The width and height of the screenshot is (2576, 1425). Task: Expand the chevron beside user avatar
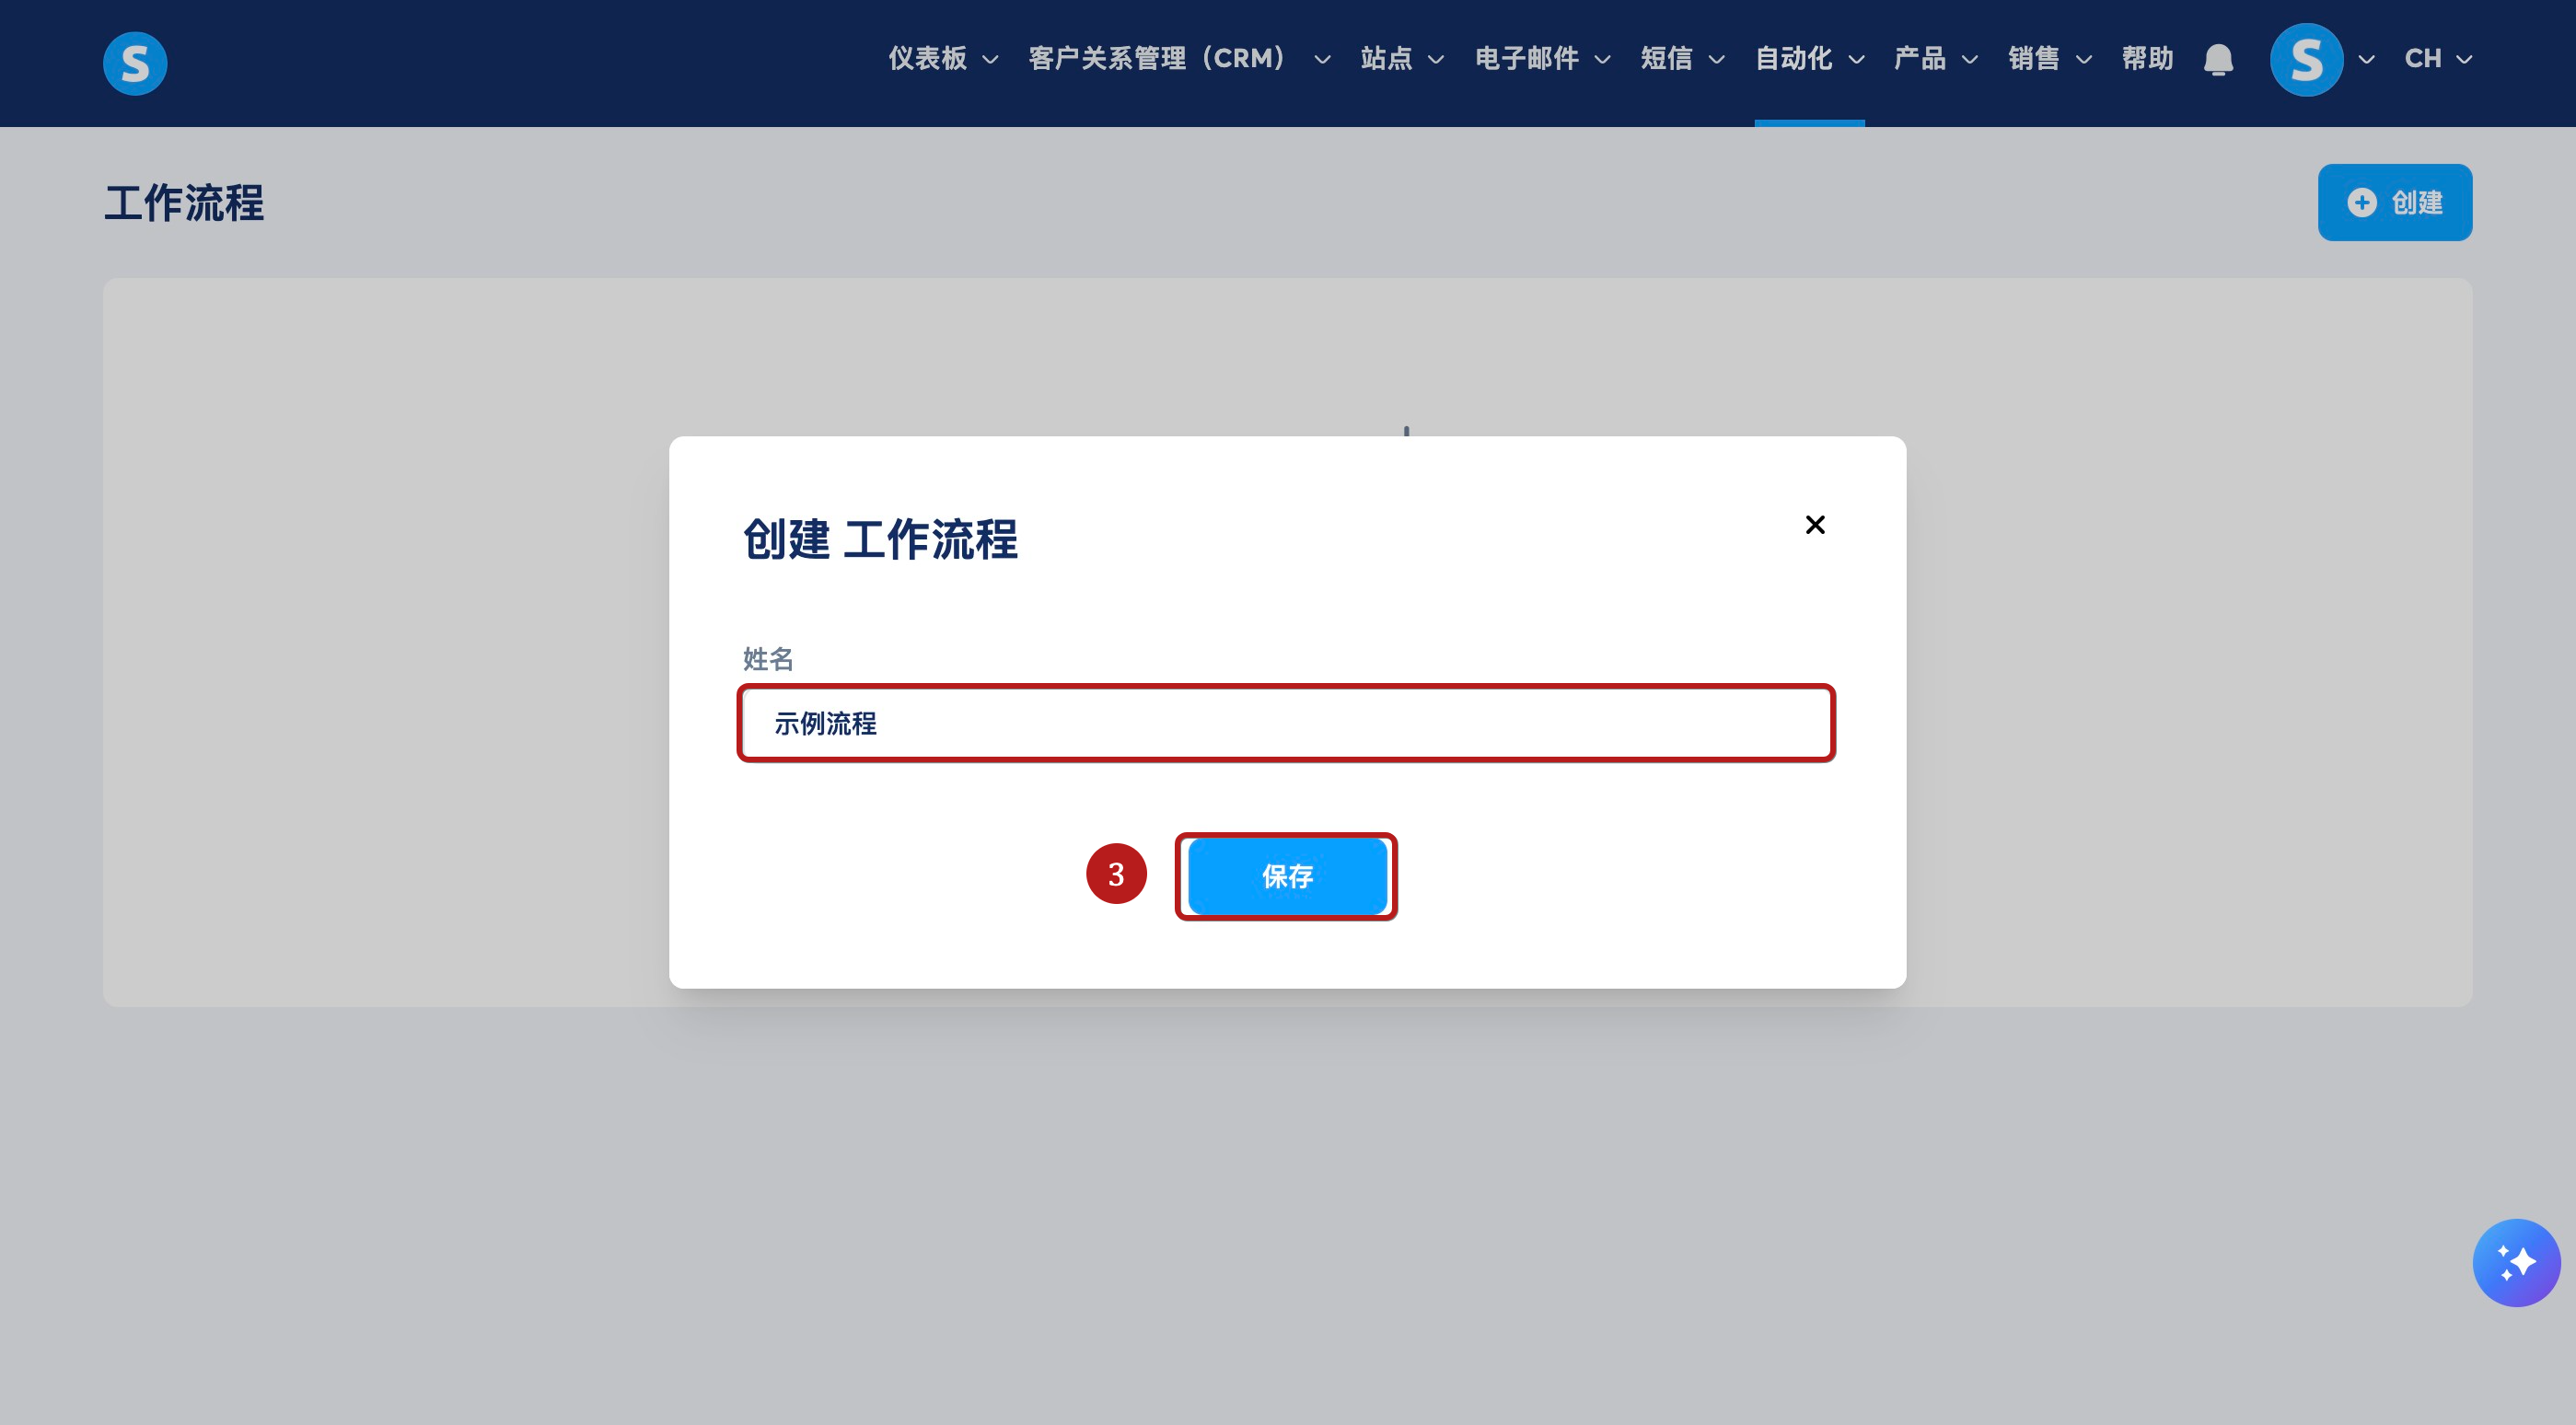[x=2366, y=60]
